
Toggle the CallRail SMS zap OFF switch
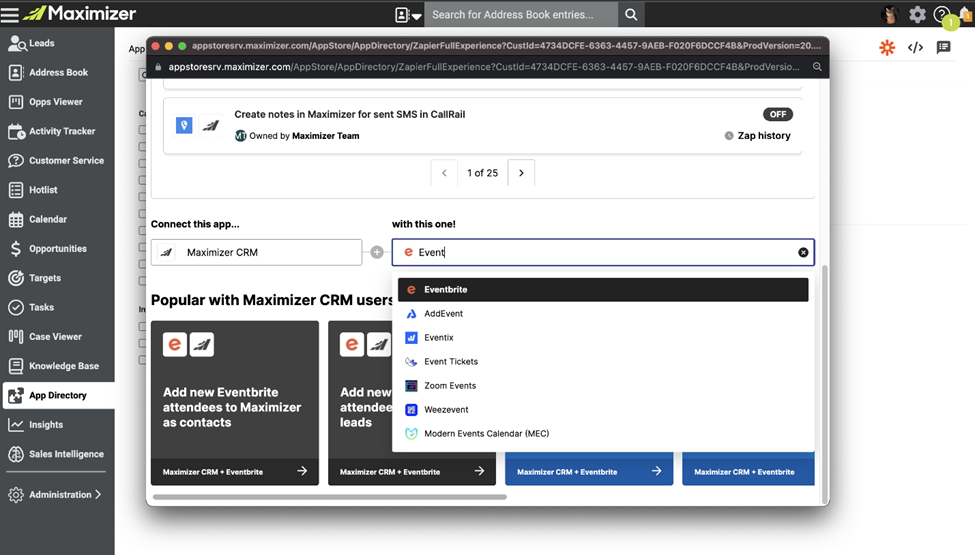click(x=777, y=114)
